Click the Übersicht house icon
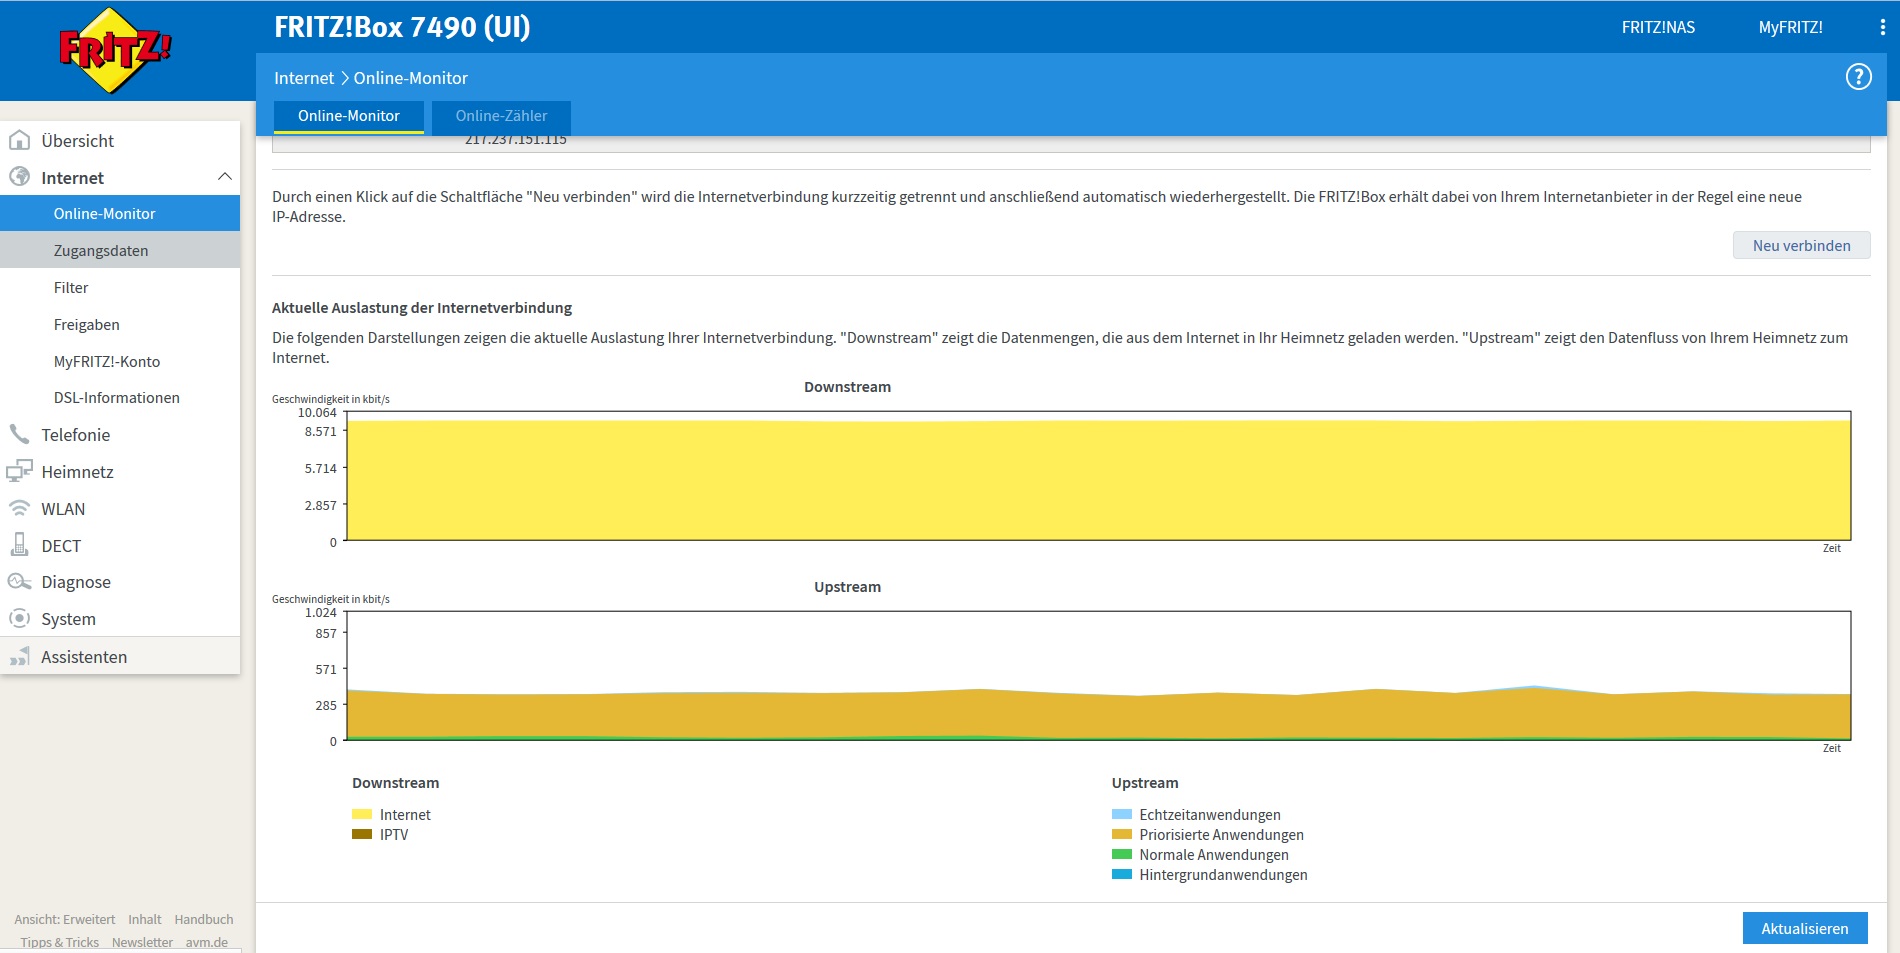The width and height of the screenshot is (1900, 953). coord(19,140)
